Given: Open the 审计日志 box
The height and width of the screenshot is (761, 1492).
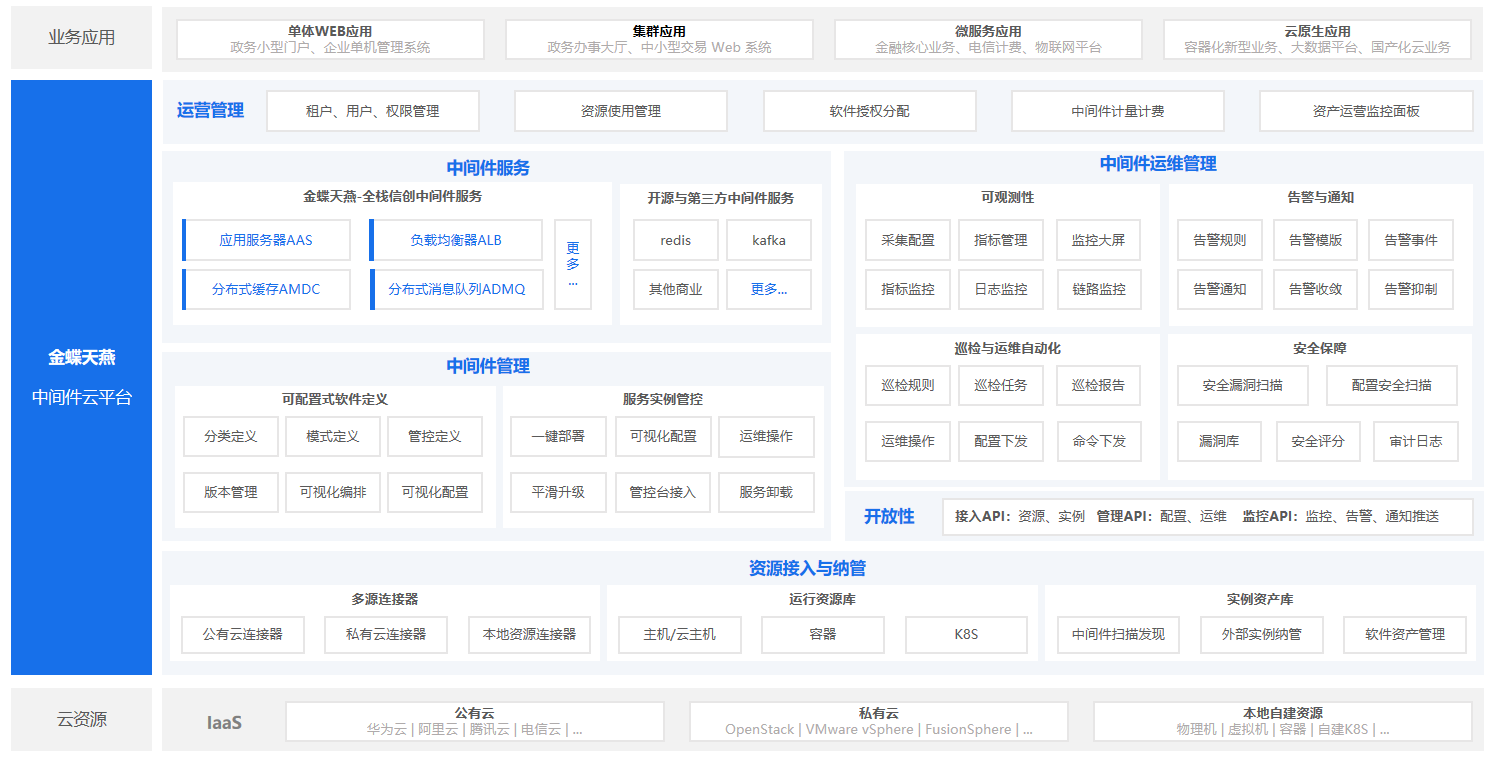Looking at the screenshot, I should tap(1416, 441).
